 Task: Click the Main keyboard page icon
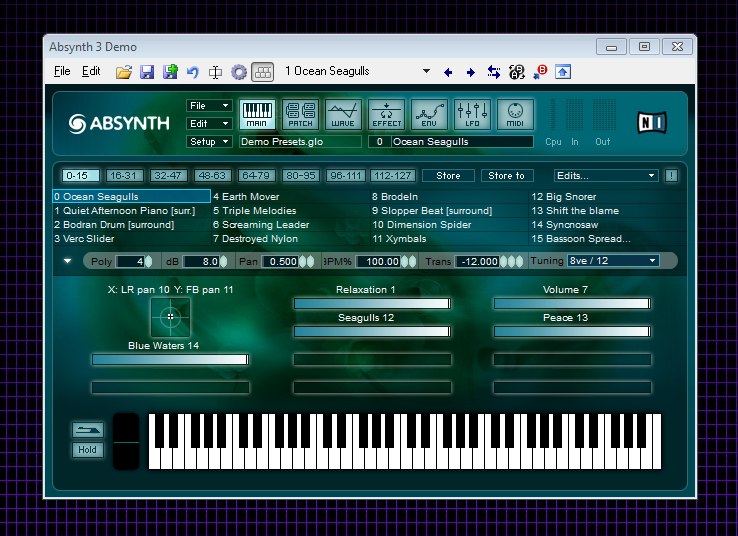[257, 115]
